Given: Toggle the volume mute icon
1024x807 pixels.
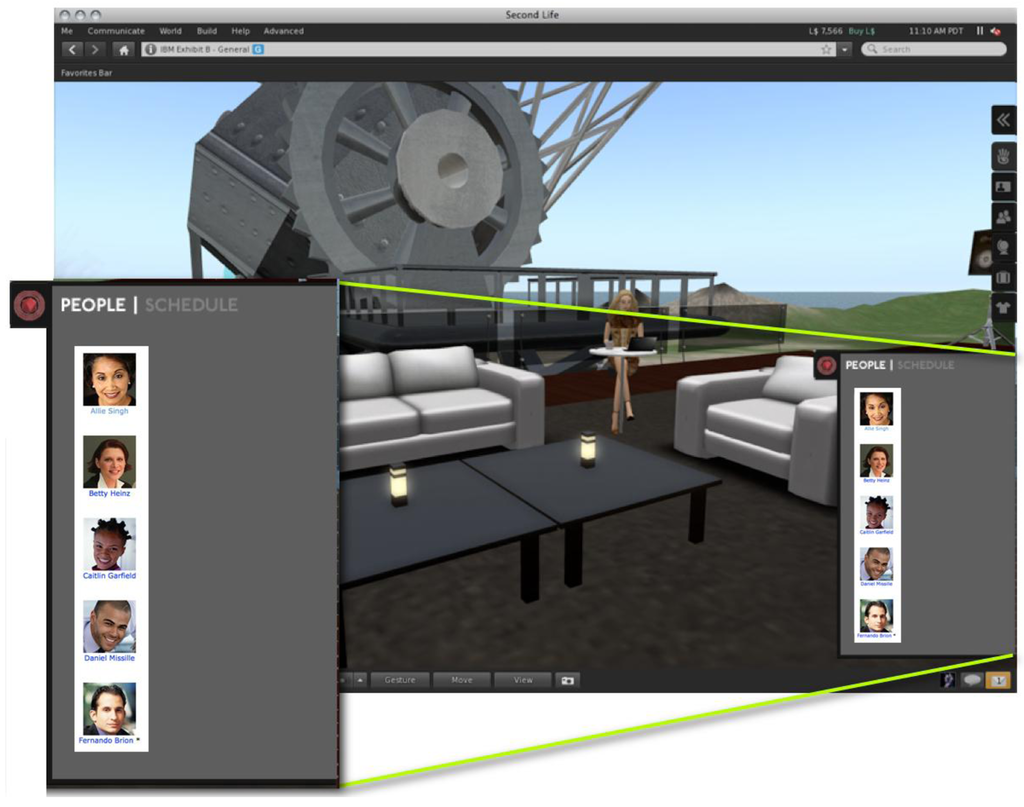Looking at the screenshot, I should pyautogui.click(x=996, y=31).
